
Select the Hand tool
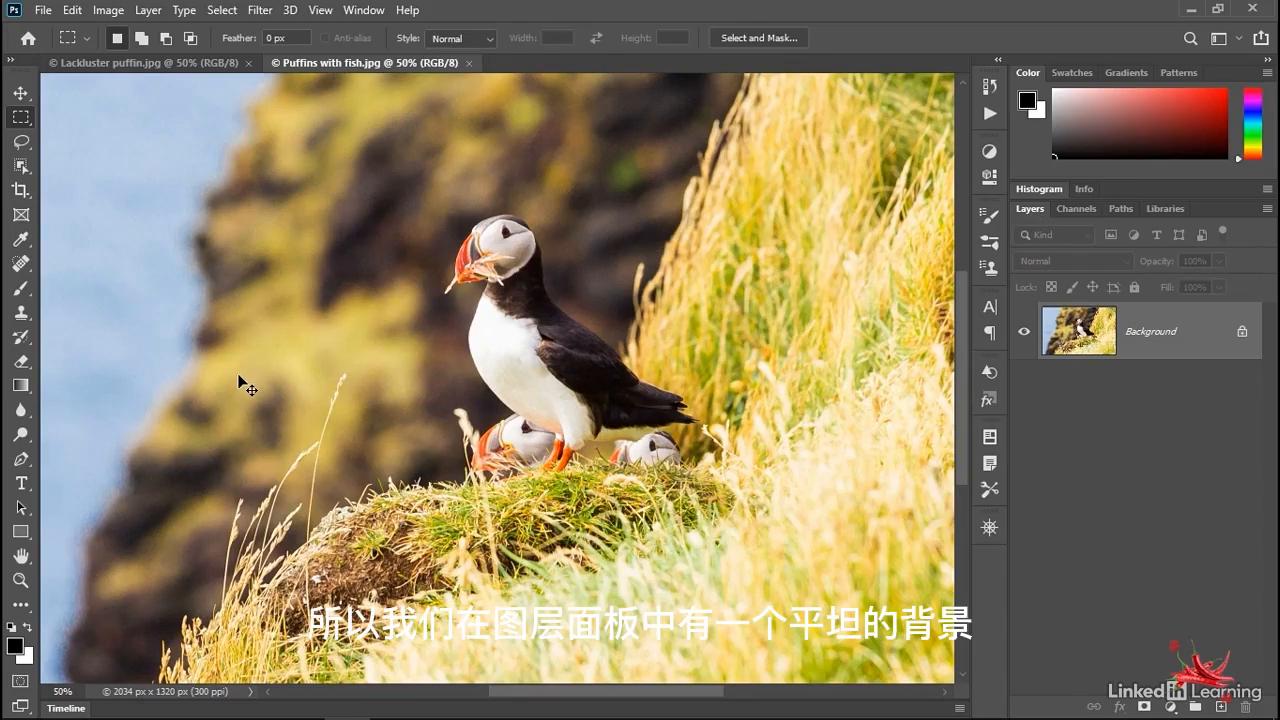21,556
